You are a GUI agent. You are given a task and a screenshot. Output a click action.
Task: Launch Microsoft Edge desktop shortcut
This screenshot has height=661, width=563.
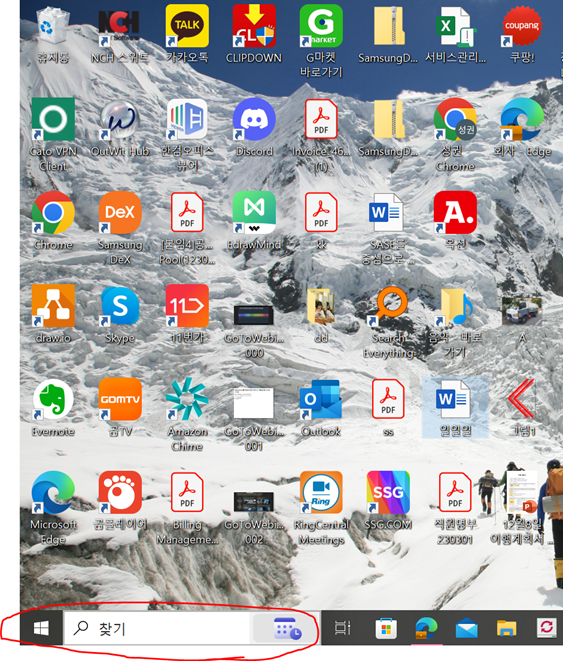tap(53, 492)
